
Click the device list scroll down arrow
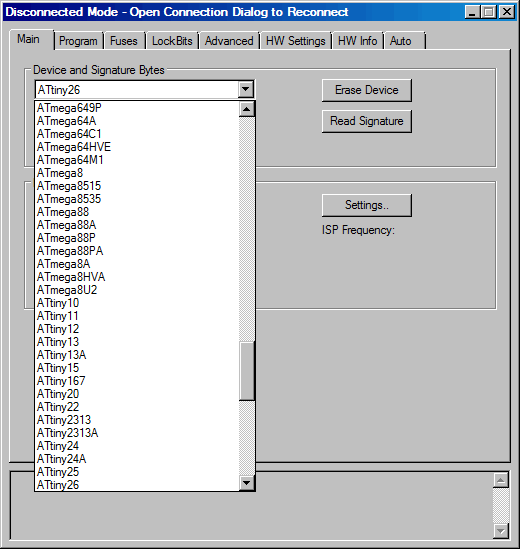click(247, 483)
